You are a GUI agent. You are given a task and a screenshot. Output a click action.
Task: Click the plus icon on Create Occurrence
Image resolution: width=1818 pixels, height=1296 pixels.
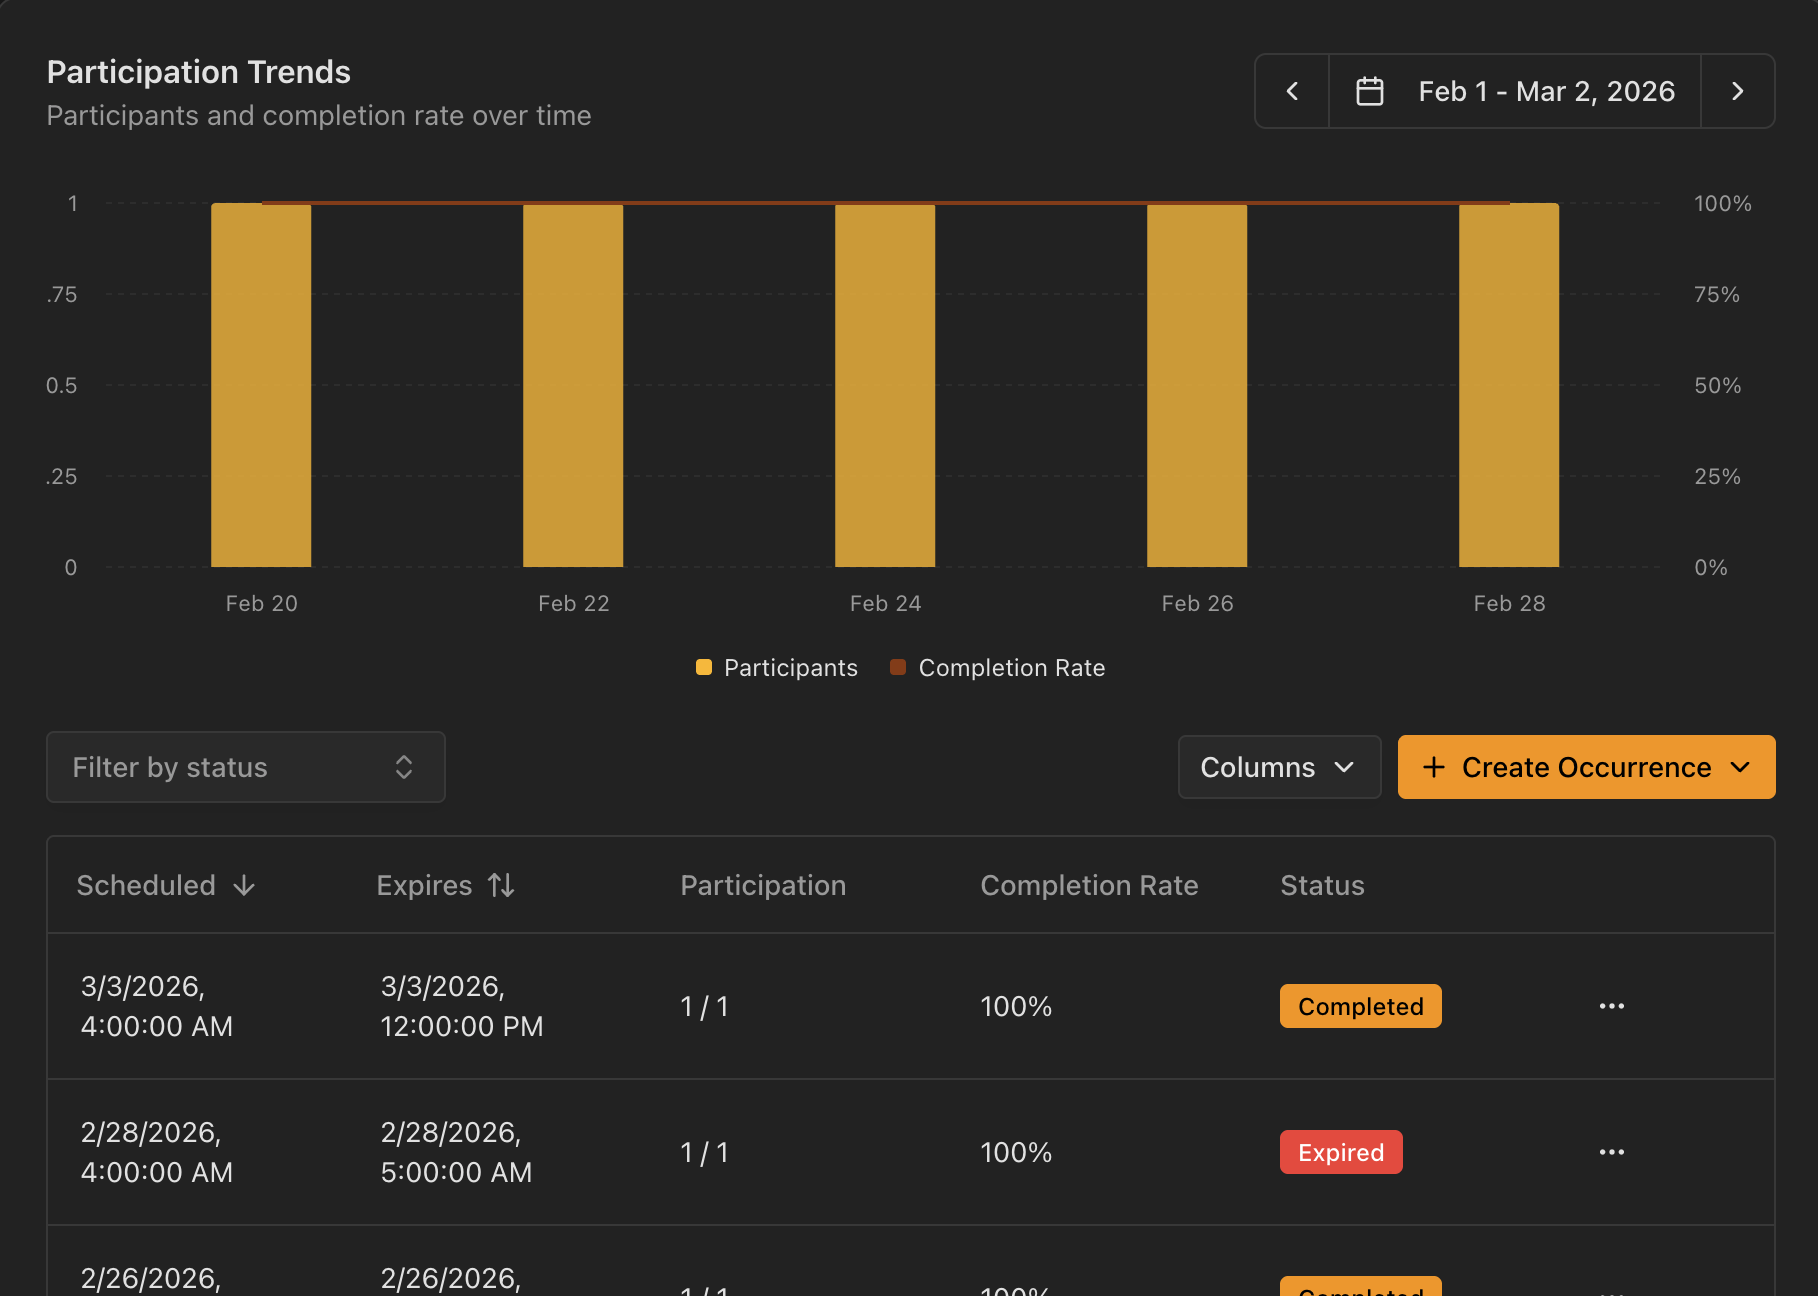(x=1434, y=767)
